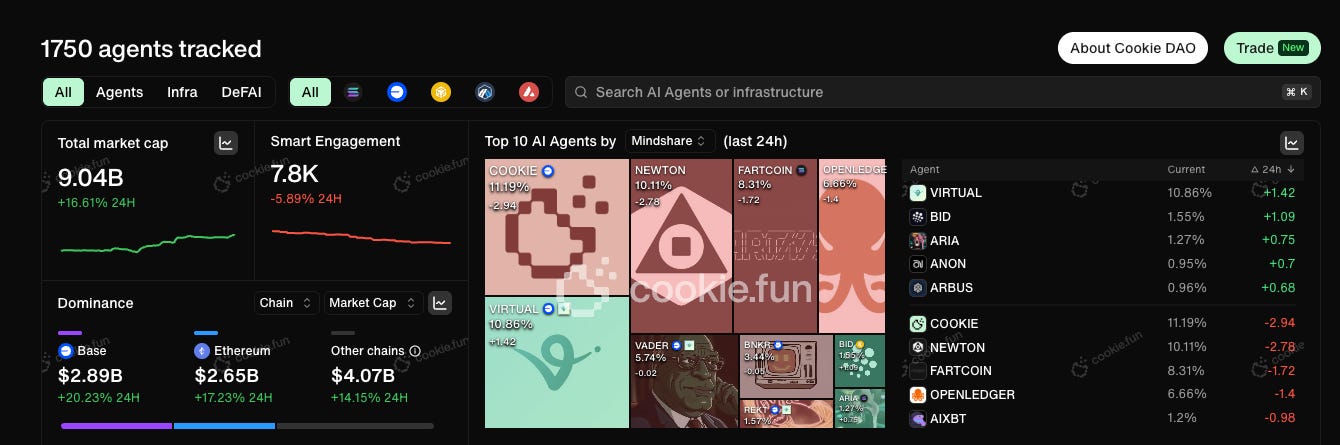Click the Ethereum logo in Dominance
The width and height of the screenshot is (1340, 445).
click(201, 351)
